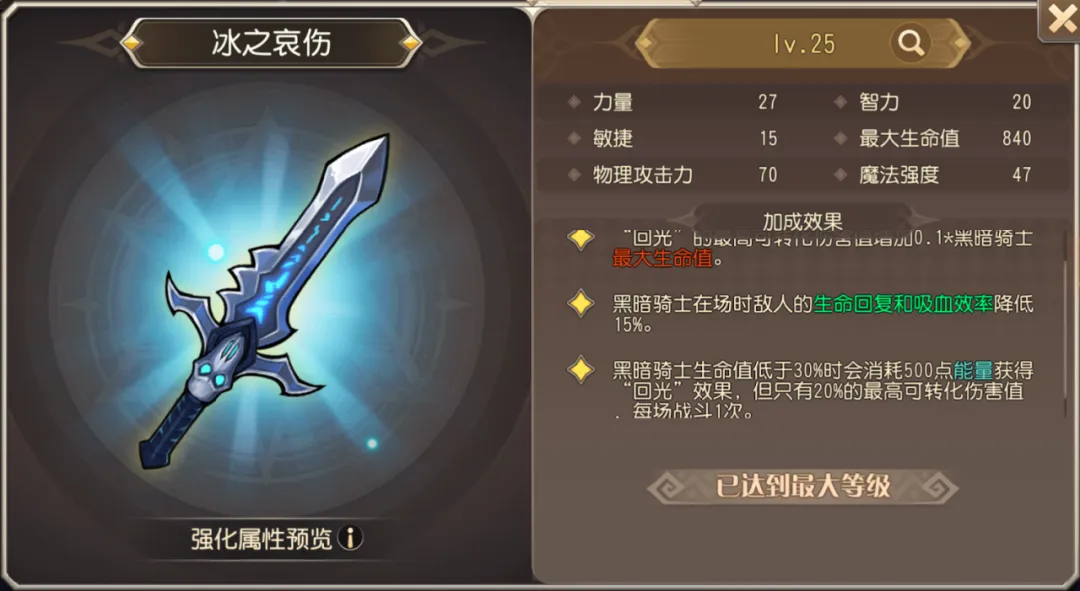Click the 敏捷 15 stat entry
The image size is (1080, 591).
tap(672, 138)
